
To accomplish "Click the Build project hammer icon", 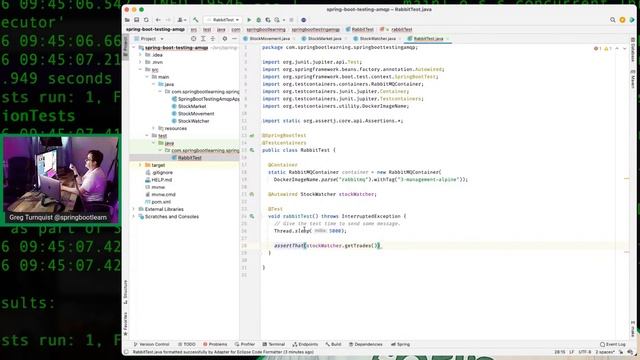I will coord(196,20).
